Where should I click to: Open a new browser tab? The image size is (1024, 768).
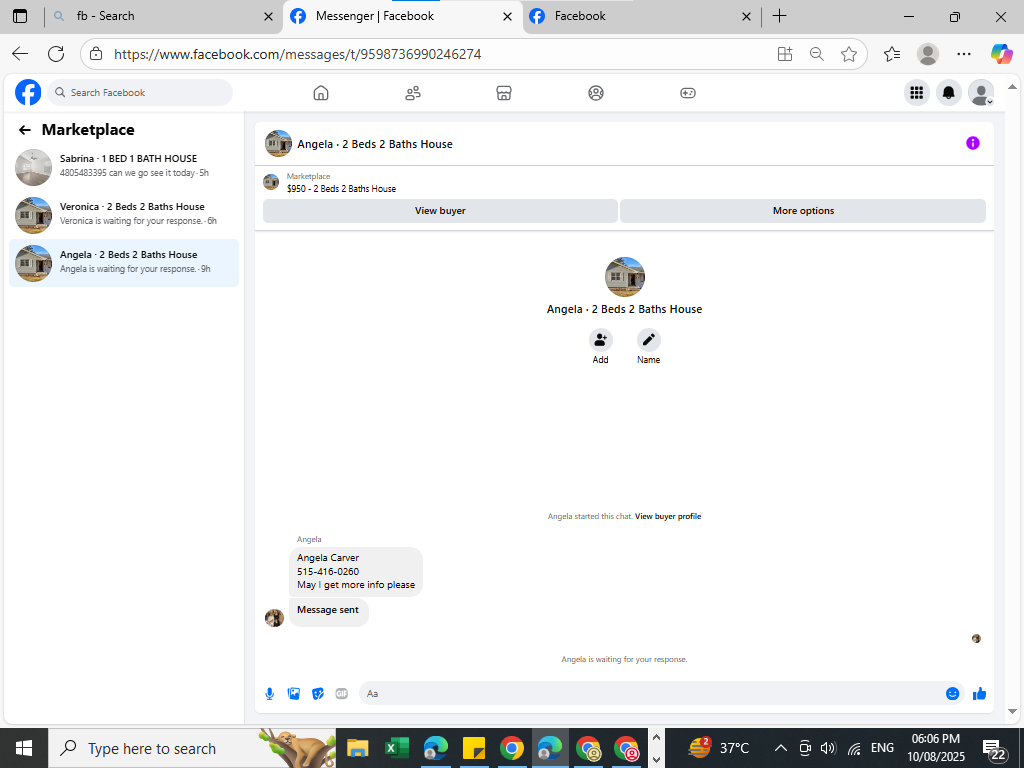click(779, 16)
